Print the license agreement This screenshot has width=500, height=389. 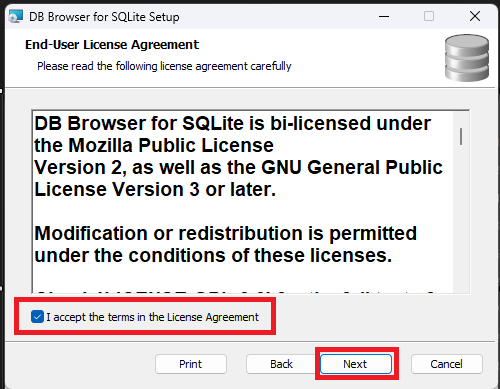[191, 364]
